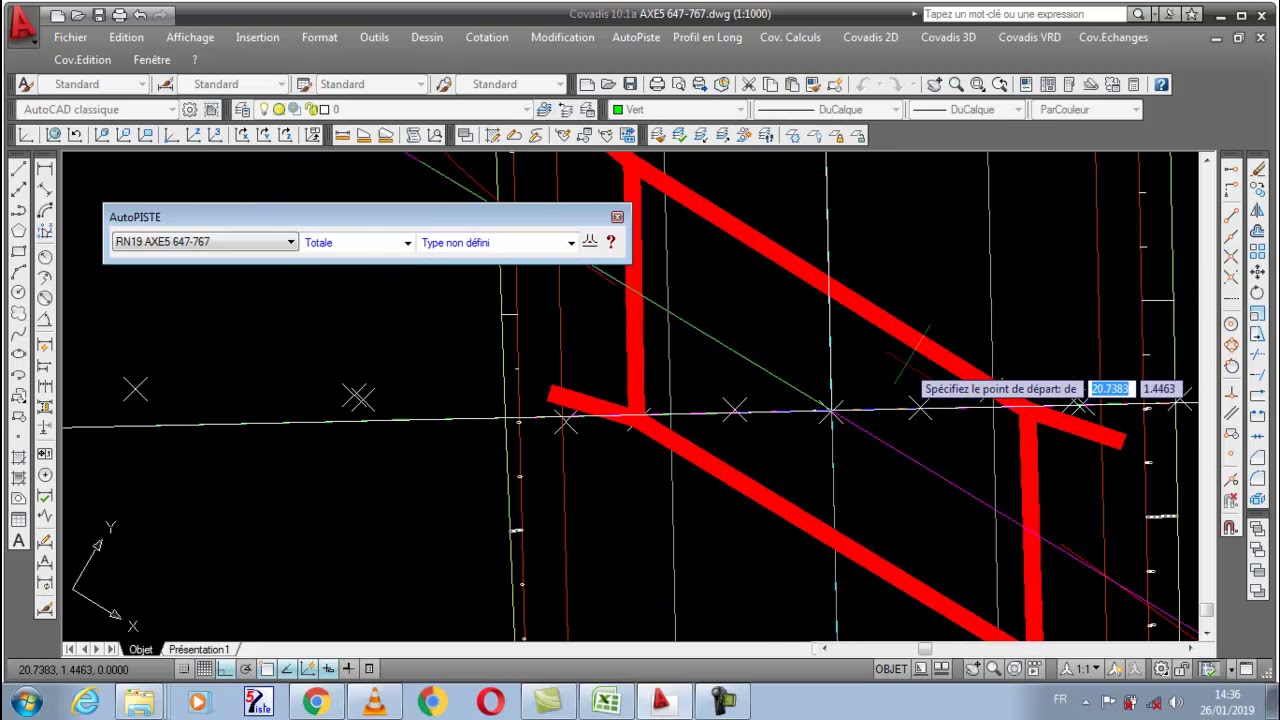This screenshot has width=1280, height=720.
Task: Select the Circle draw tool
Action: (x=18, y=292)
